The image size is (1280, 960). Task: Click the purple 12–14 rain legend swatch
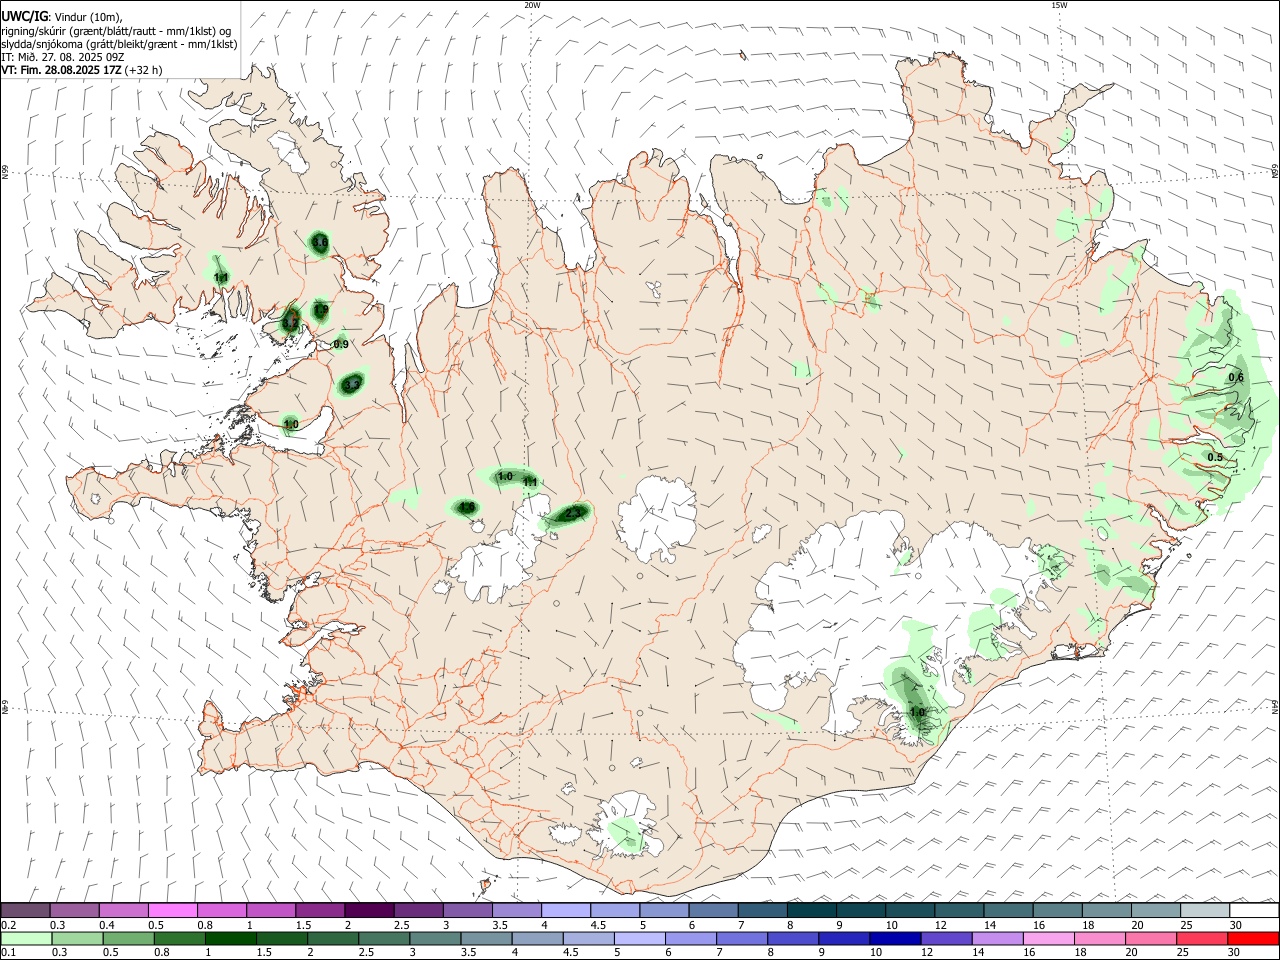(947, 939)
